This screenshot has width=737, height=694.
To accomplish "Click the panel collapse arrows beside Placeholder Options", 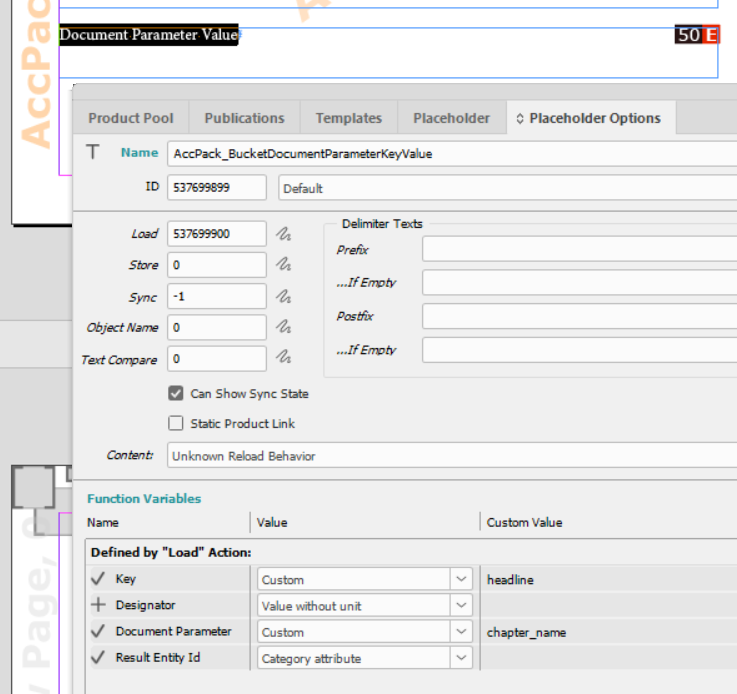I will point(520,118).
